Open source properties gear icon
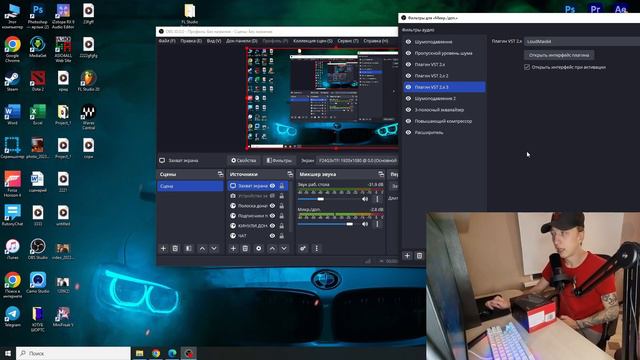Image resolution: width=640 pixels, height=360 pixels. [x=258, y=248]
